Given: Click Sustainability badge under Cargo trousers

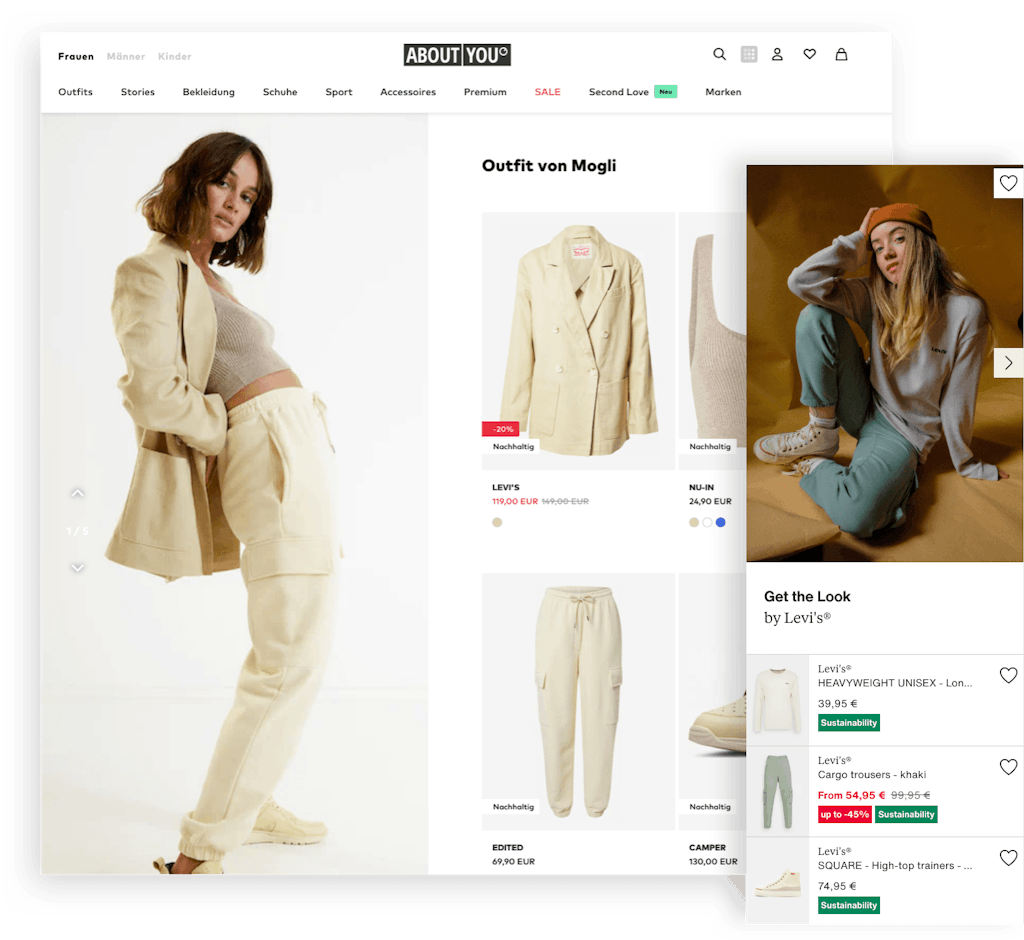Looking at the screenshot, I should [x=906, y=815].
